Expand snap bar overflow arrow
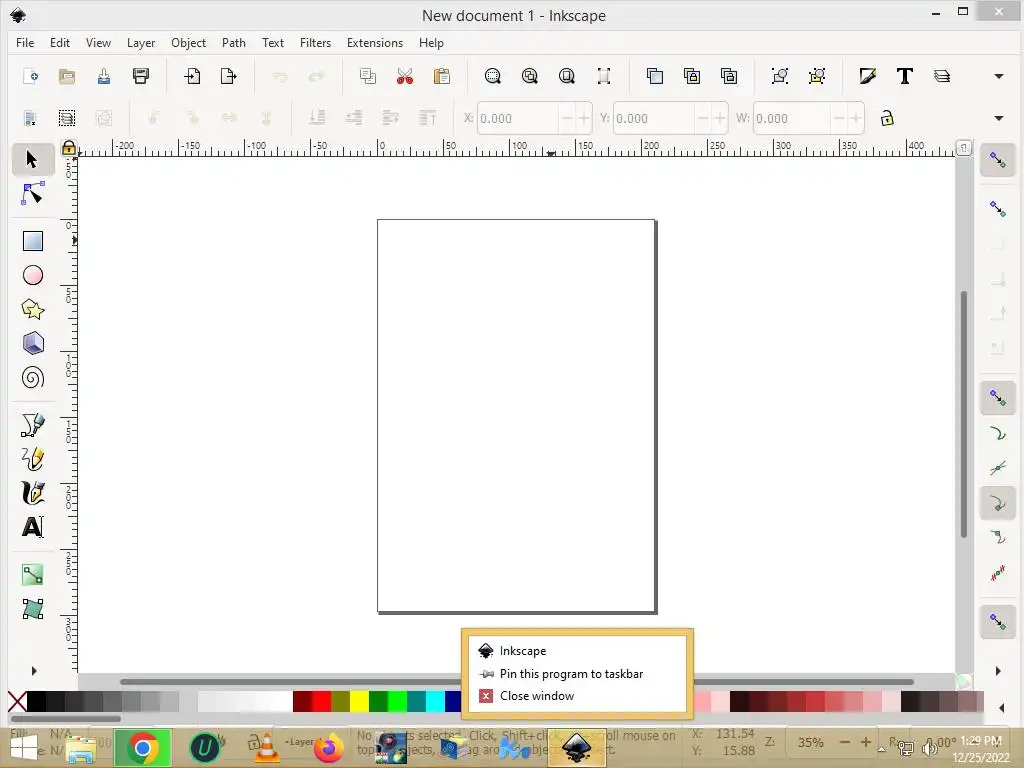1024x768 pixels. click(x=998, y=671)
